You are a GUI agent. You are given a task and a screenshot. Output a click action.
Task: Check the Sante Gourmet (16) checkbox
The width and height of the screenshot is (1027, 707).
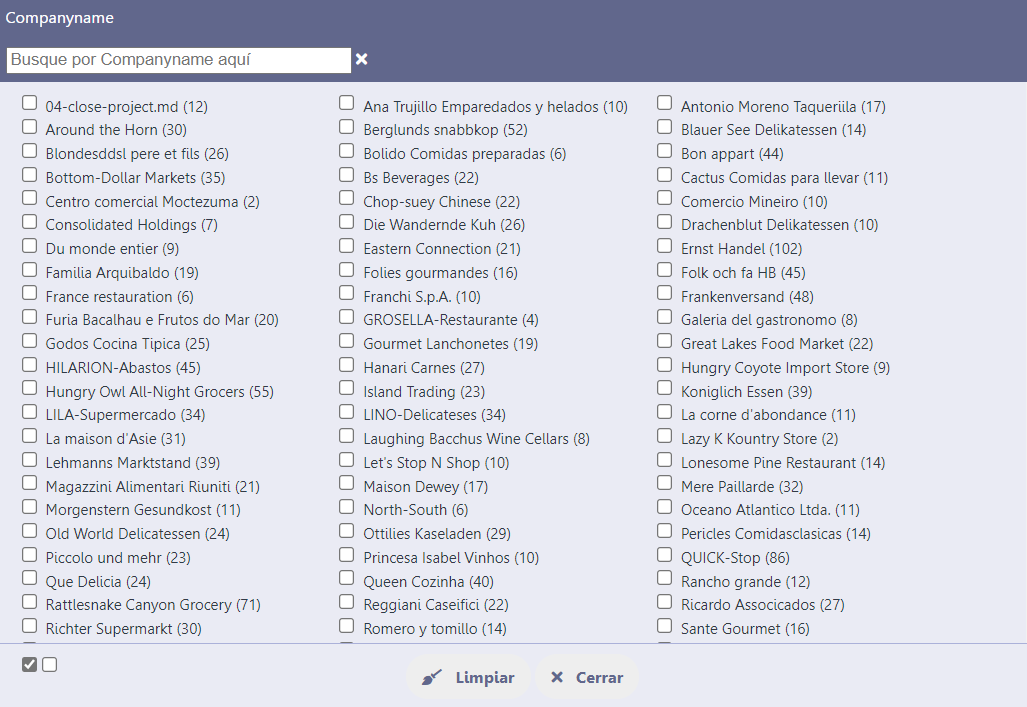click(665, 626)
